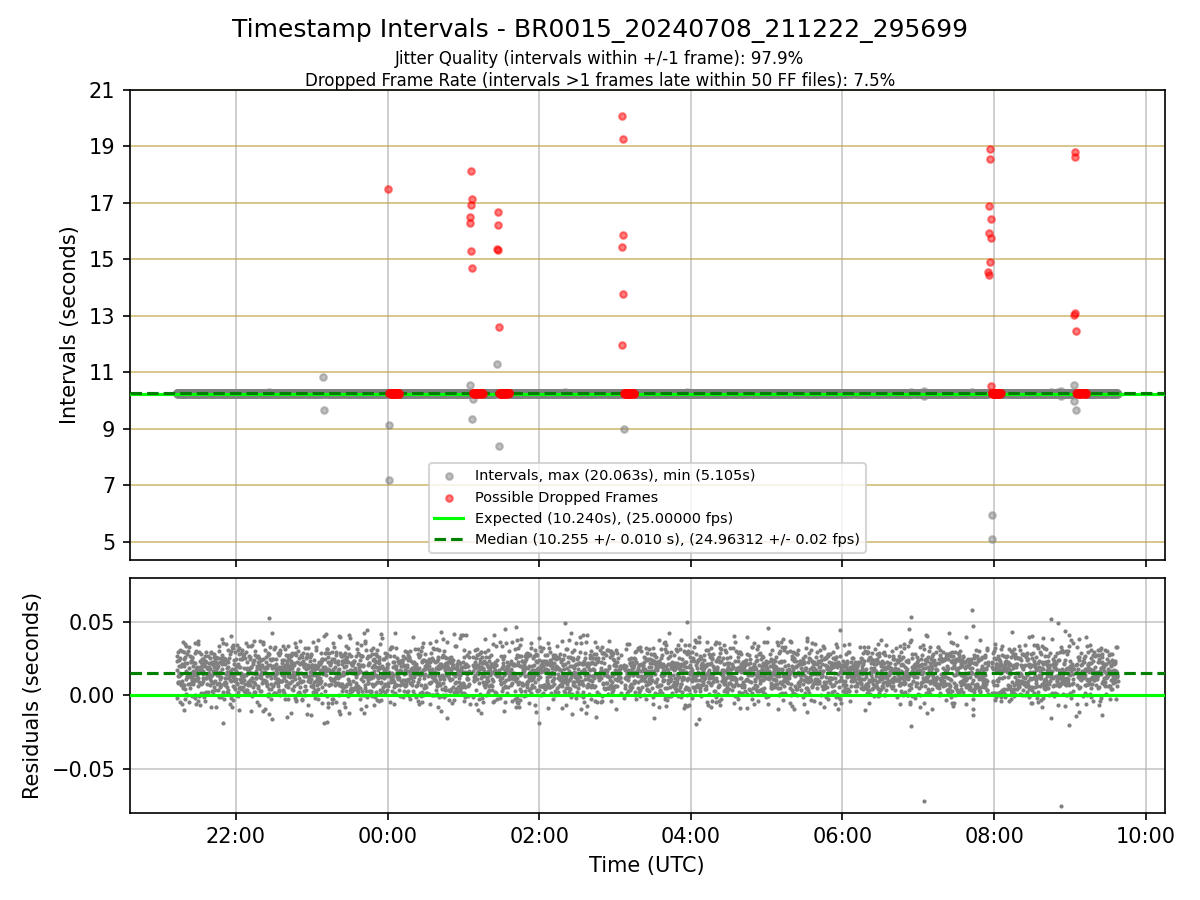1200x900 pixels.
Task: Click the gray point at 7.2 seconds near 00:00
Action: [389, 480]
